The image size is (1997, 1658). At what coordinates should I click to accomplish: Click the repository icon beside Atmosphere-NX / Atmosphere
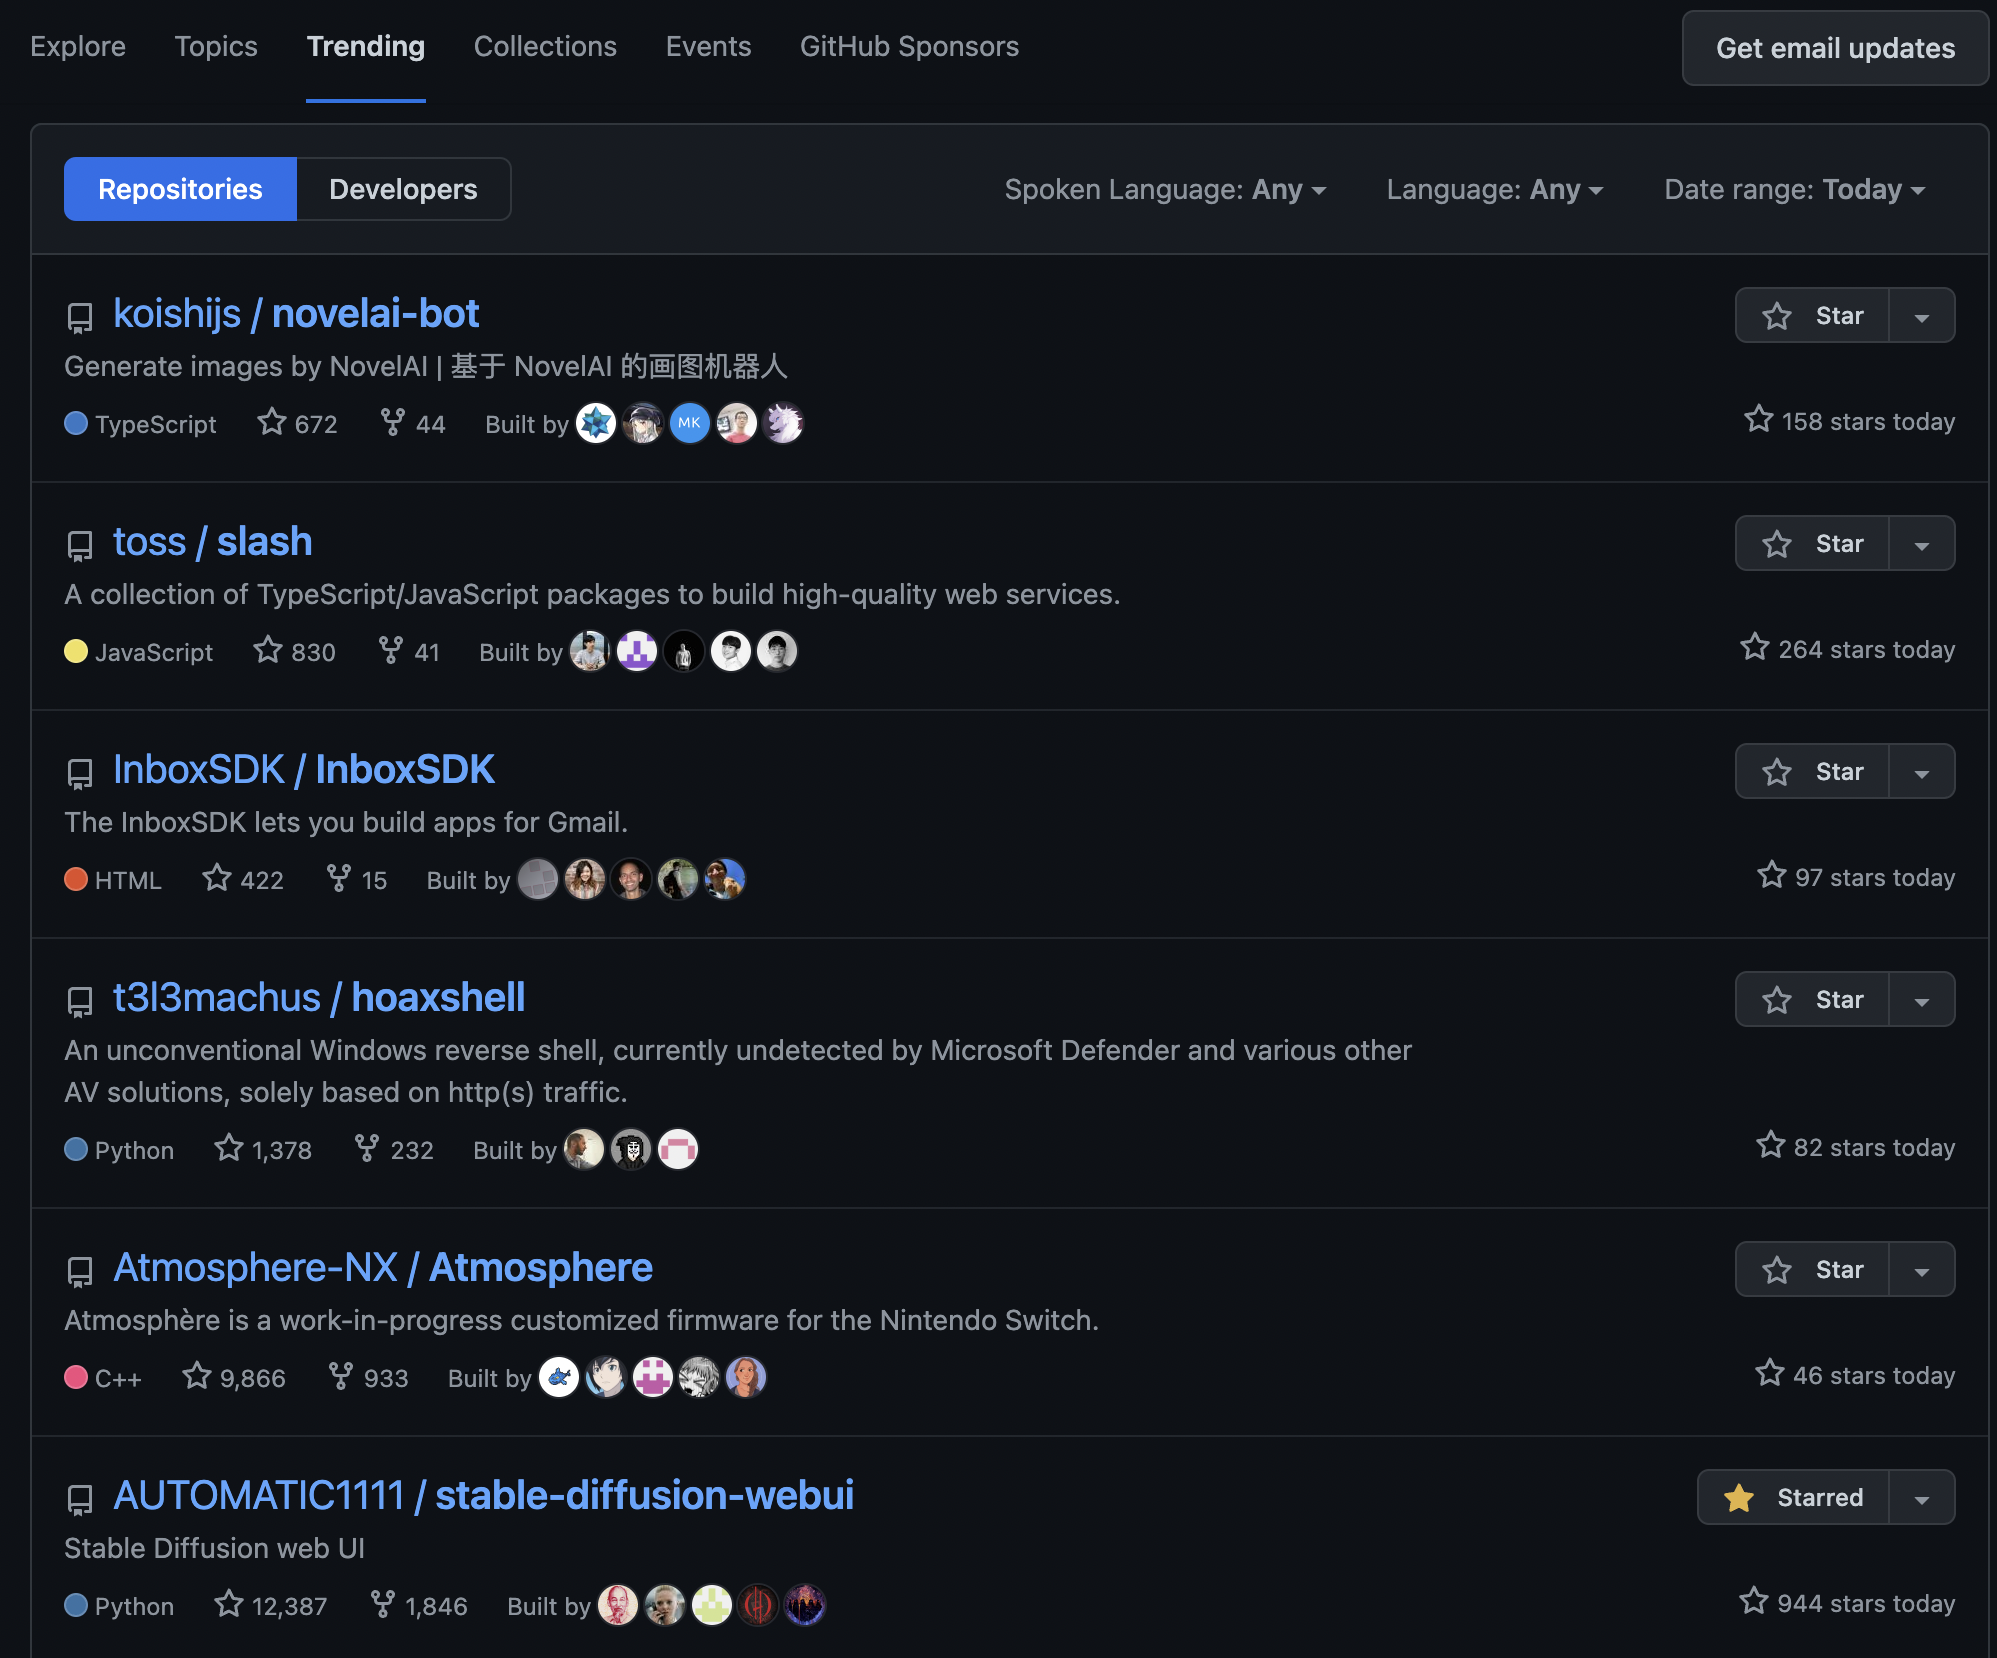coord(79,1272)
